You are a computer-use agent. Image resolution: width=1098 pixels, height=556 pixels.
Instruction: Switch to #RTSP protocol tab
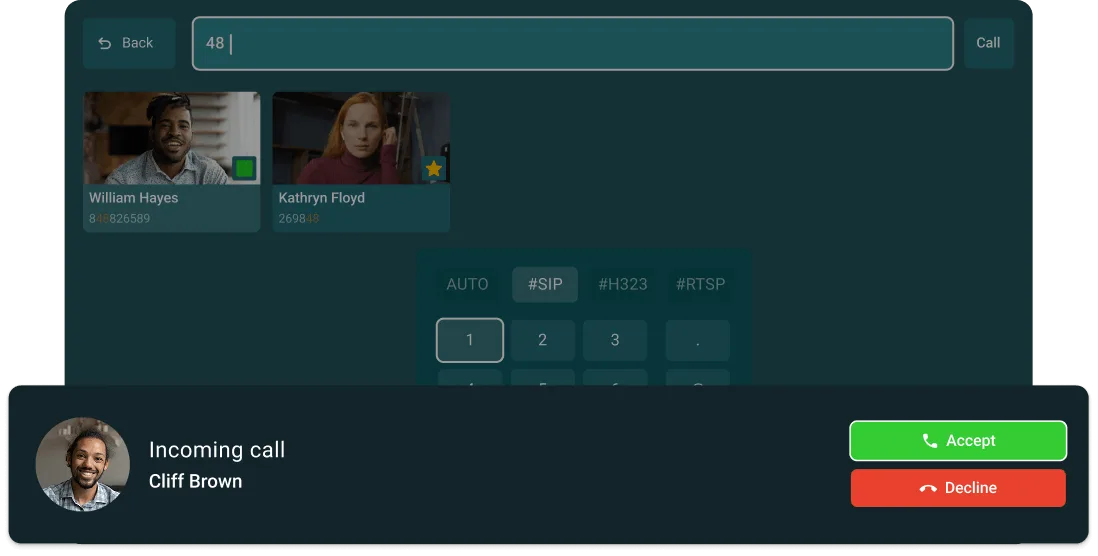pyautogui.click(x=700, y=284)
